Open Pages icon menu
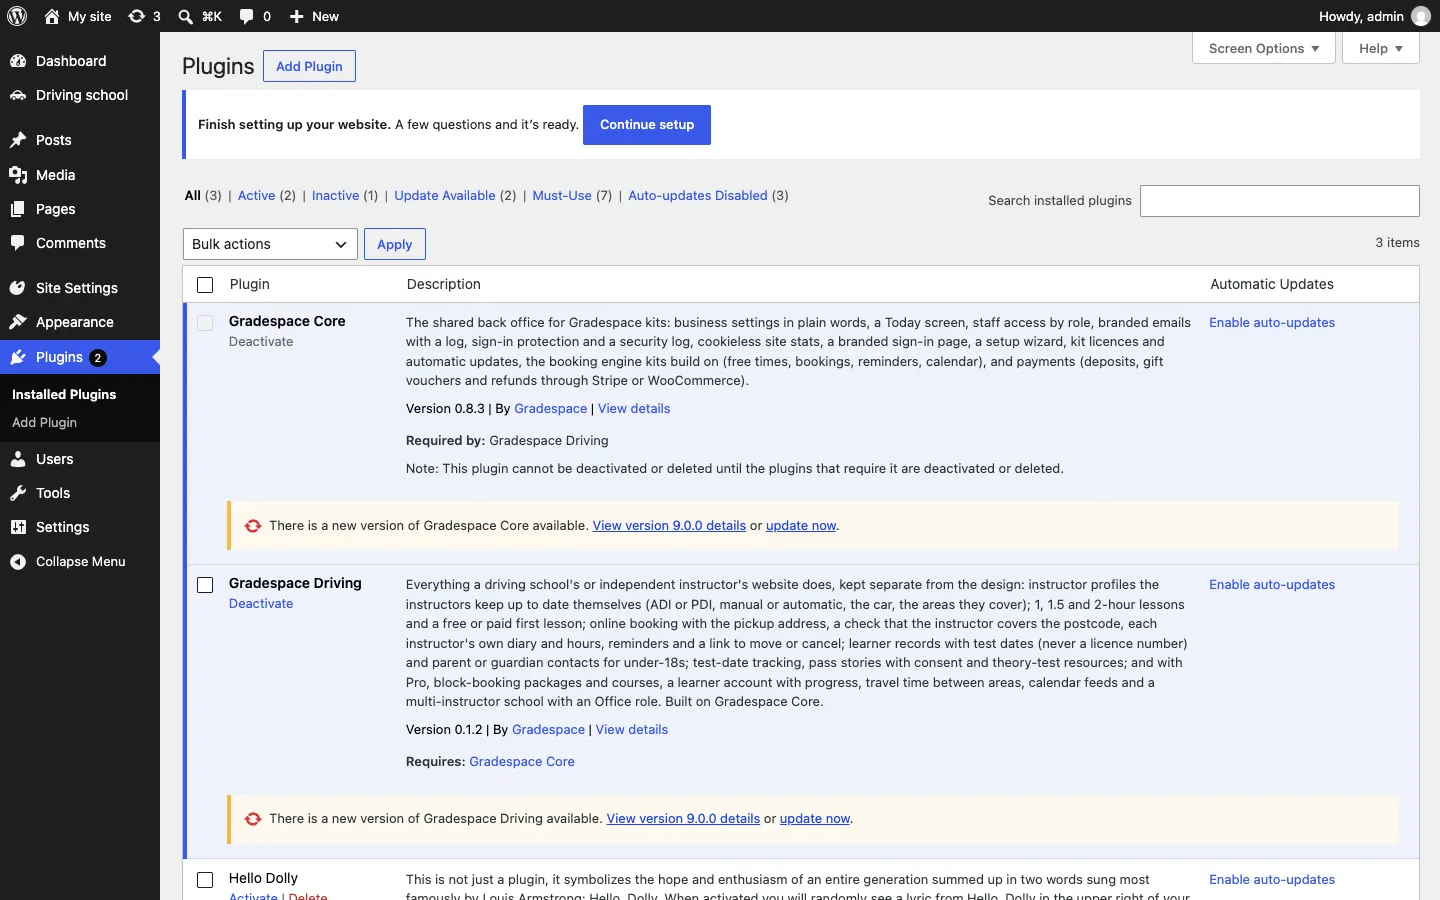This screenshot has height=900, width=1440. click(x=18, y=209)
